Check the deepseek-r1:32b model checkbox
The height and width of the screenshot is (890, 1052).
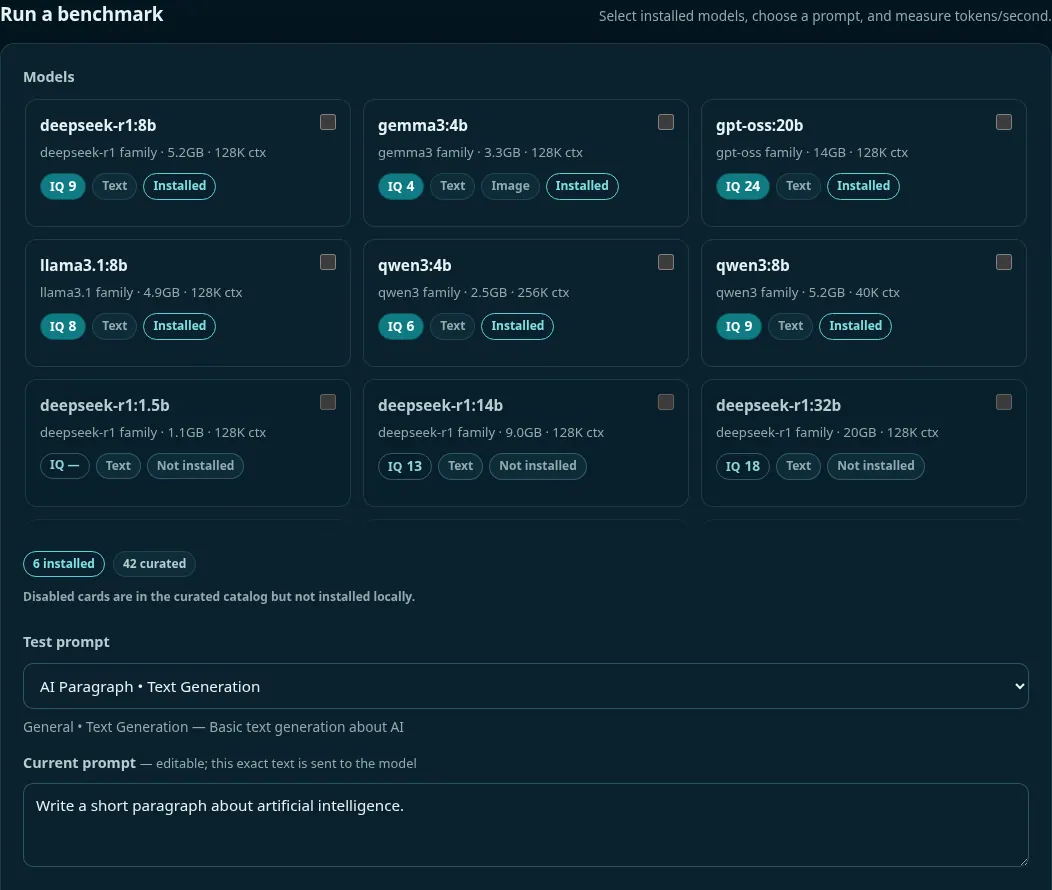tap(1004, 402)
